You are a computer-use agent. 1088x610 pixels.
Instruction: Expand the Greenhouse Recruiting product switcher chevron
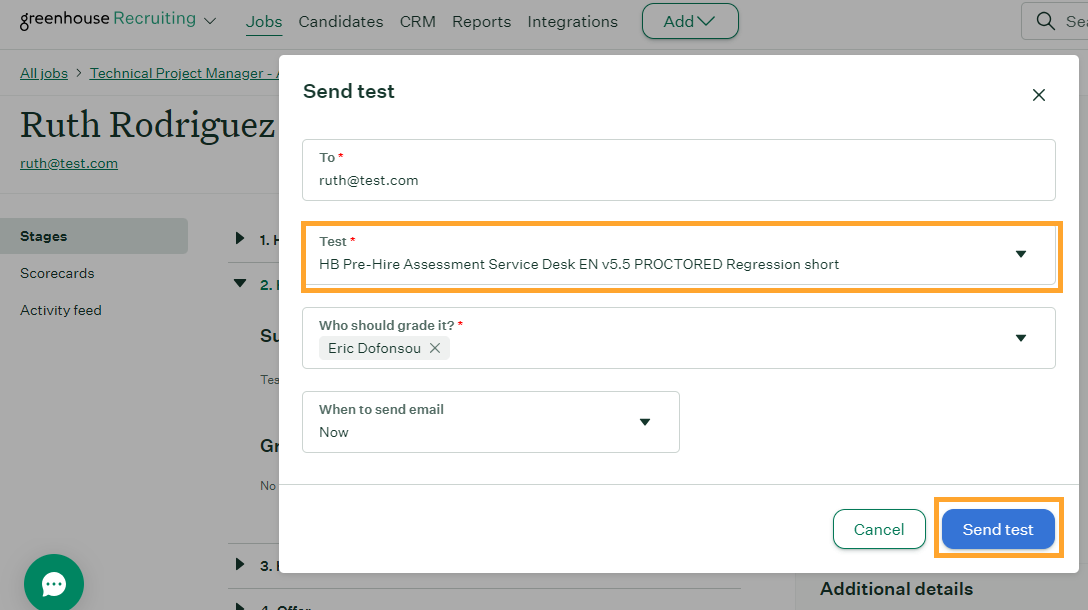click(x=210, y=21)
